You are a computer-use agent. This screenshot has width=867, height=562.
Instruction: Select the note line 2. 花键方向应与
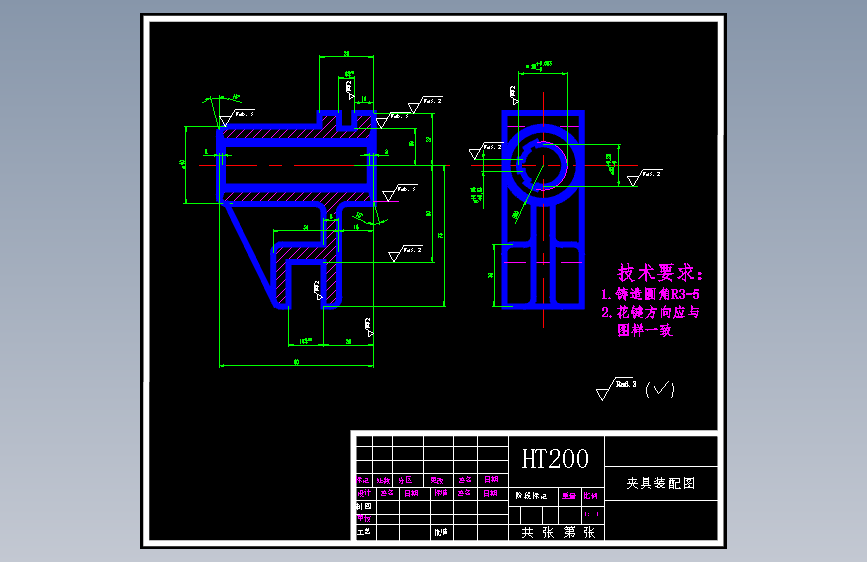click(650, 313)
